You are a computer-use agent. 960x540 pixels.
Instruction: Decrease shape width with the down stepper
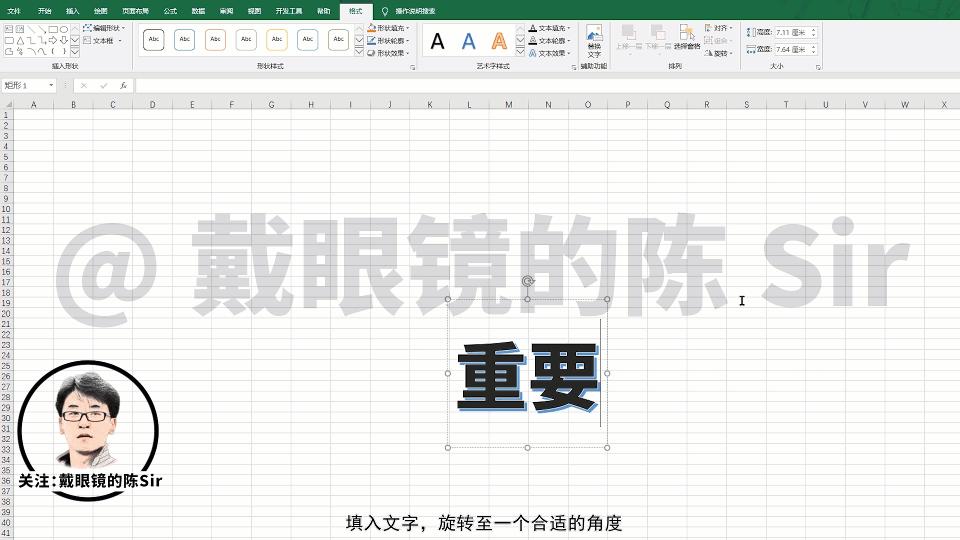point(814,51)
